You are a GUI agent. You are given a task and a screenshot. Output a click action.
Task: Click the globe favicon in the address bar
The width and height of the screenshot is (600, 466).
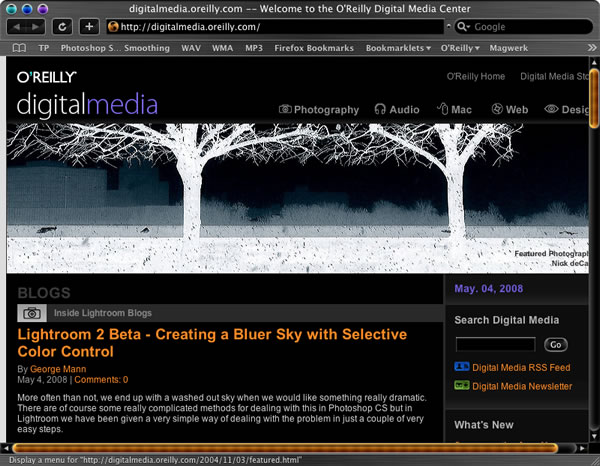click(113, 27)
